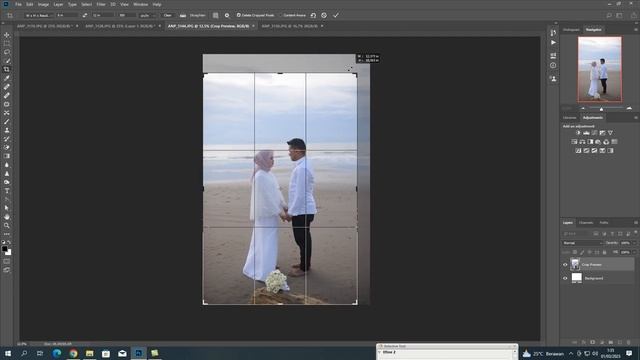The image size is (640, 360).
Task: Toggle lock transparent pixels
Action: tap(575, 252)
